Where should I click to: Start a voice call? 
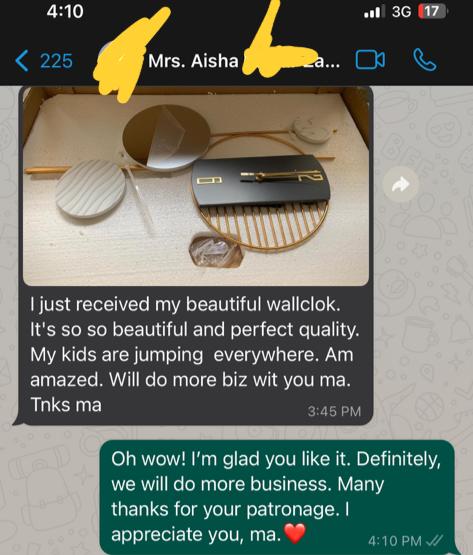[x=425, y=60]
